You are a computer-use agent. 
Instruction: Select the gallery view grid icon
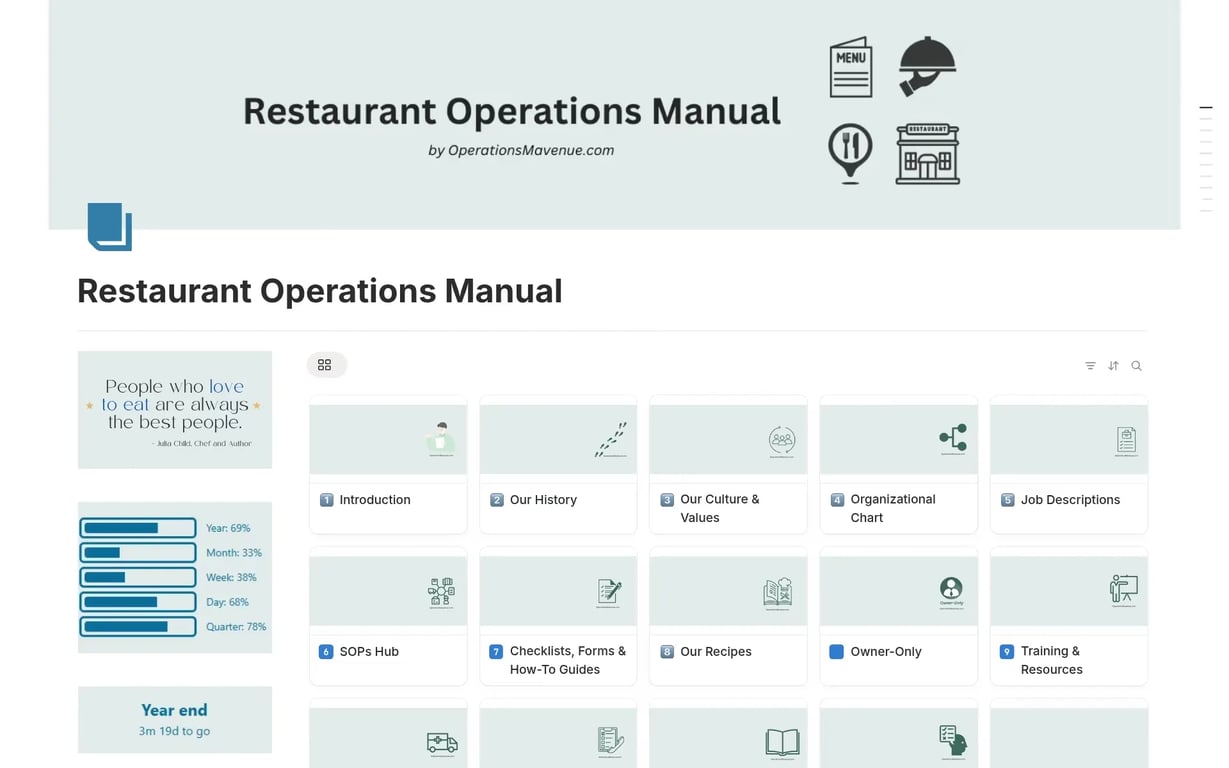click(325, 365)
